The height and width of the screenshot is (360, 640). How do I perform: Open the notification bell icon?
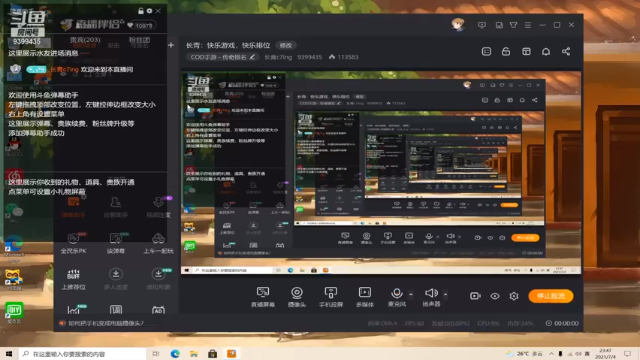coord(546,51)
